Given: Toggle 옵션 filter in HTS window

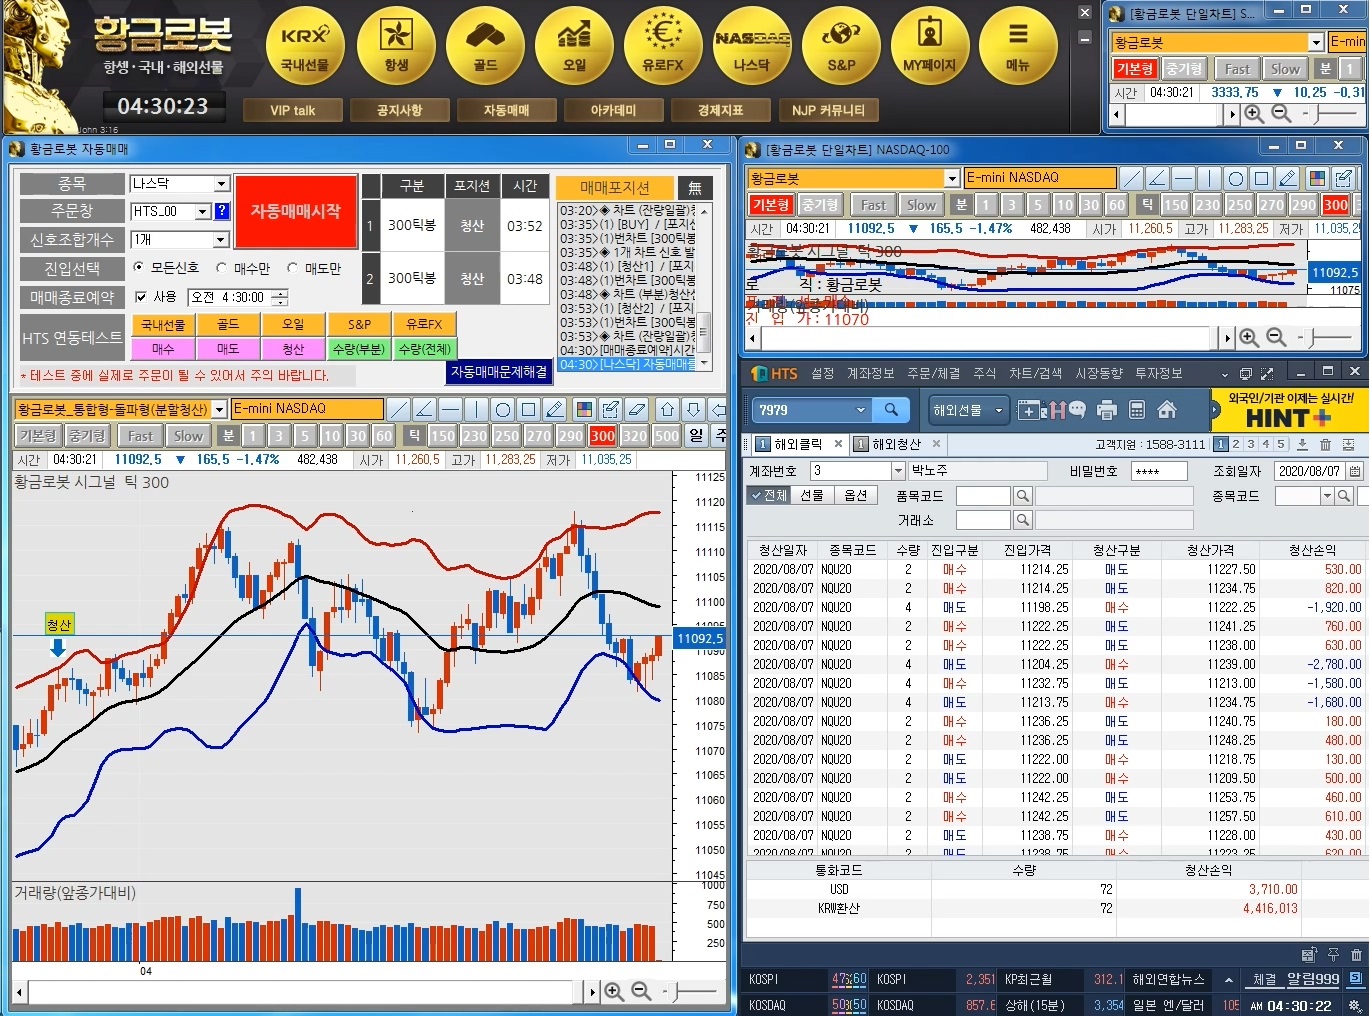Looking at the screenshot, I should 855,495.
